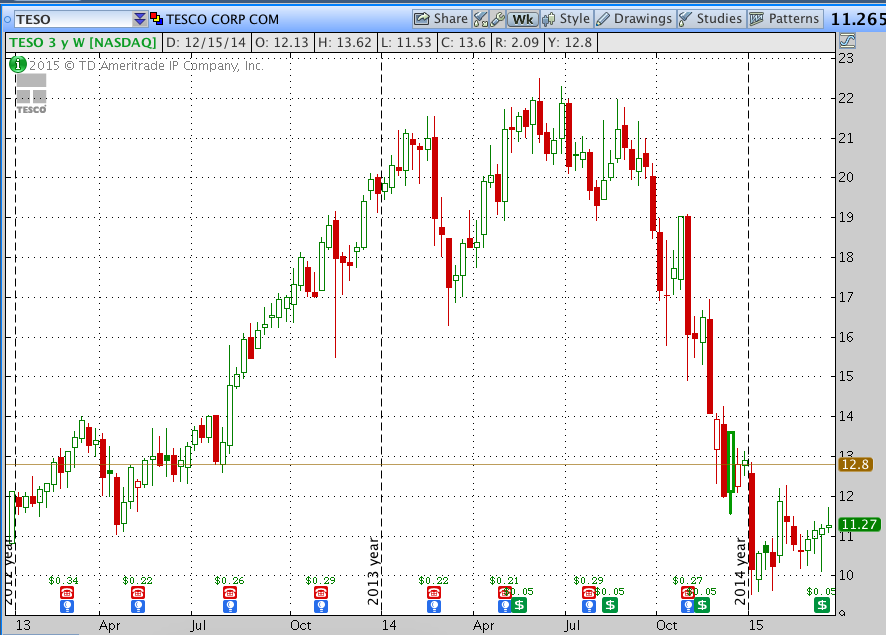Click the O: 12.13 open value
886x635 pixels.
coord(281,42)
